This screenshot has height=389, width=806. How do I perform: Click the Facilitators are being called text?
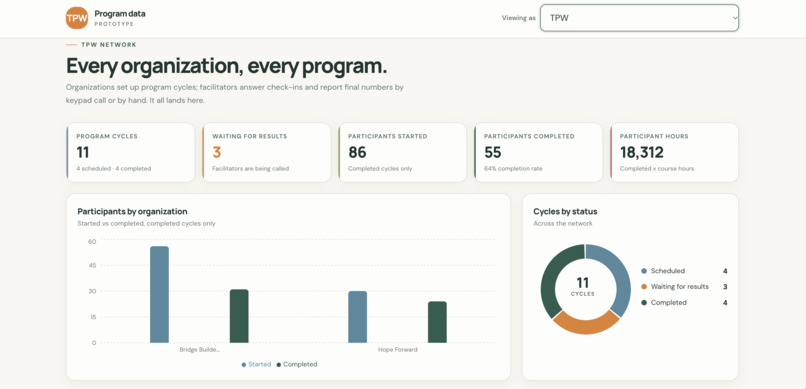[250, 169]
